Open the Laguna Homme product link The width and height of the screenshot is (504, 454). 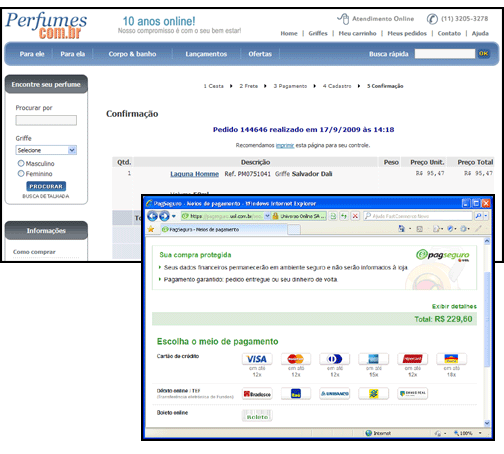click(195, 174)
